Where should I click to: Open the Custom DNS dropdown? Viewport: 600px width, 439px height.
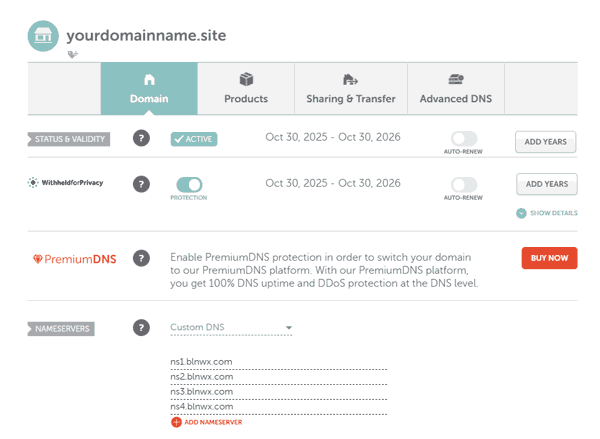coord(231,328)
